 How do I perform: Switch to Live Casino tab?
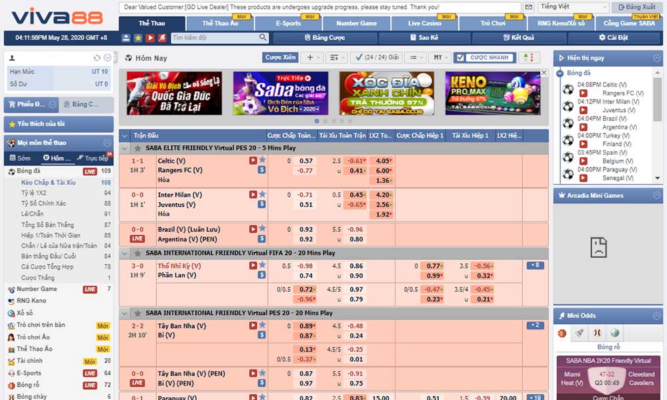coord(425,23)
